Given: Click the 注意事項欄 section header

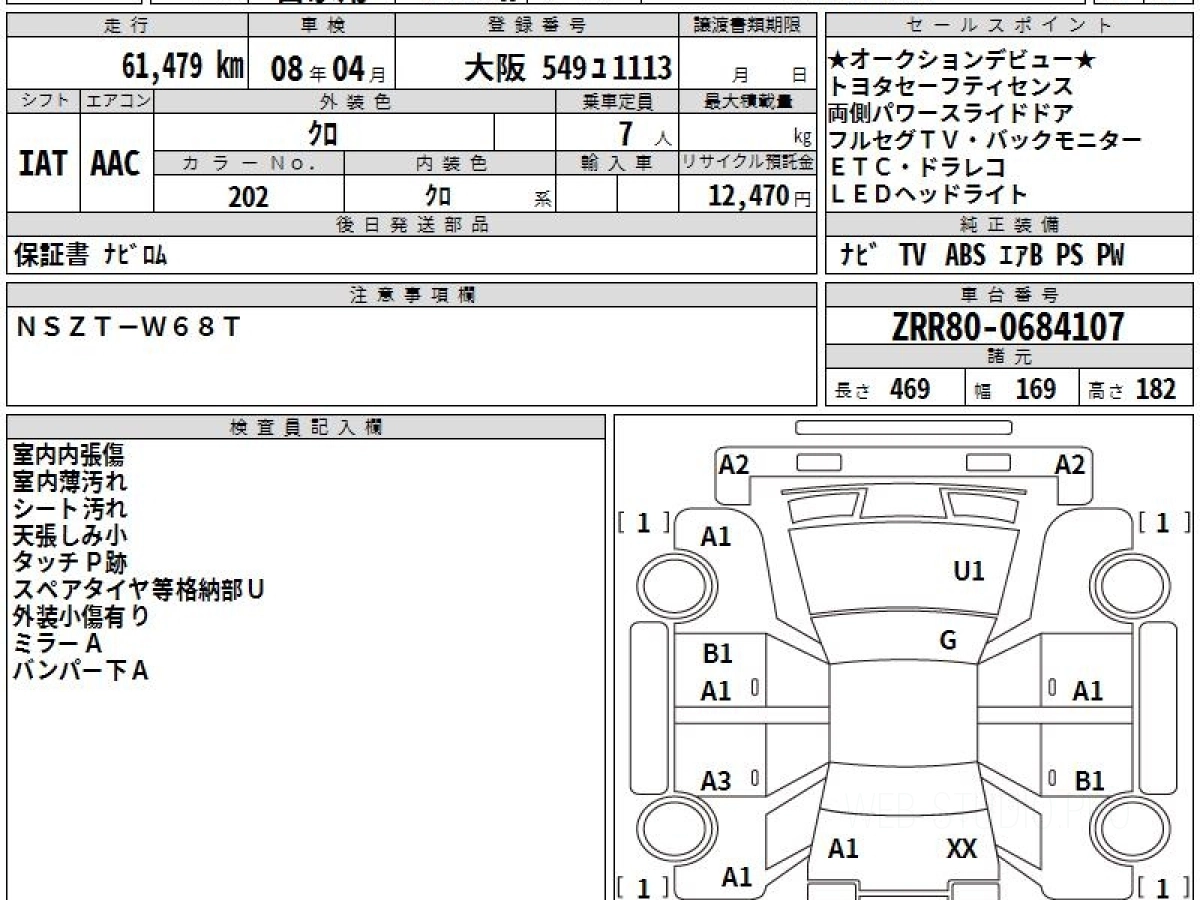Looking at the screenshot, I should [411, 295].
